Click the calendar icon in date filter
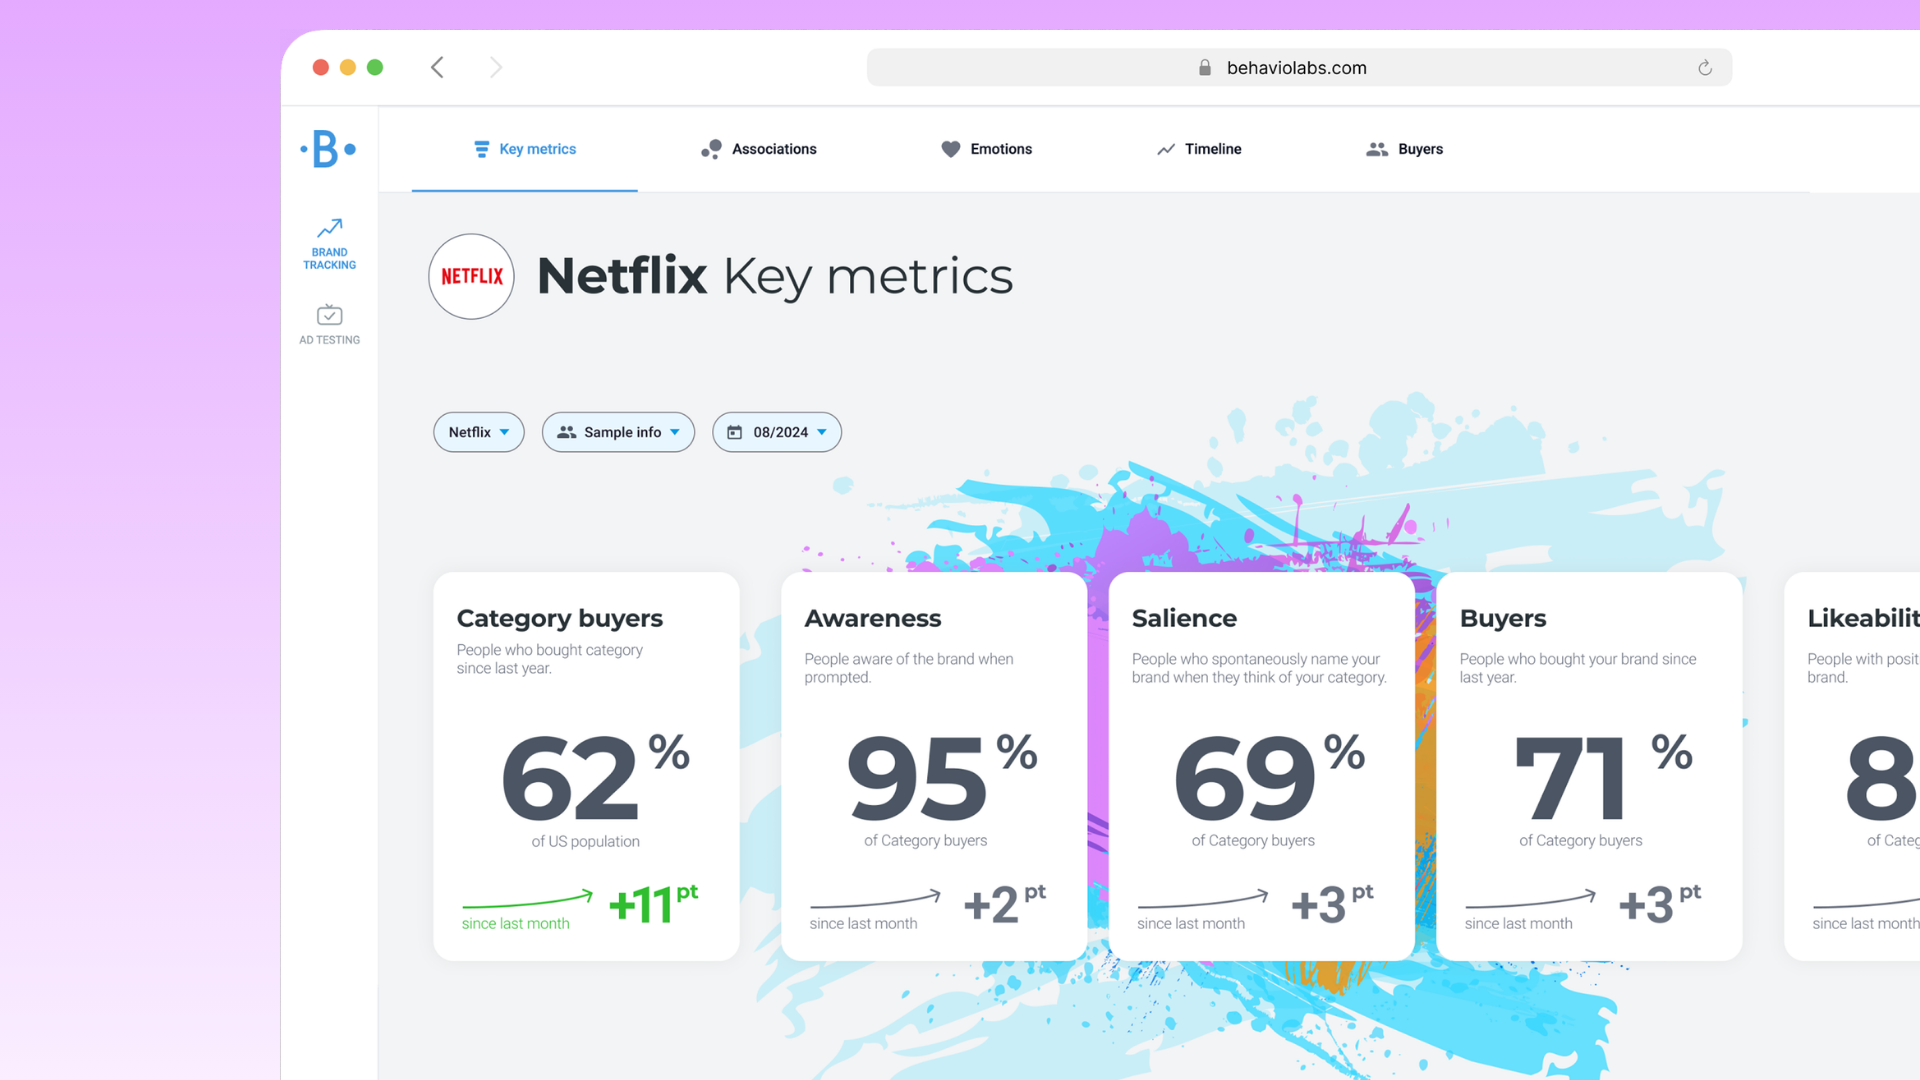1920x1080 pixels. click(735, 432)
